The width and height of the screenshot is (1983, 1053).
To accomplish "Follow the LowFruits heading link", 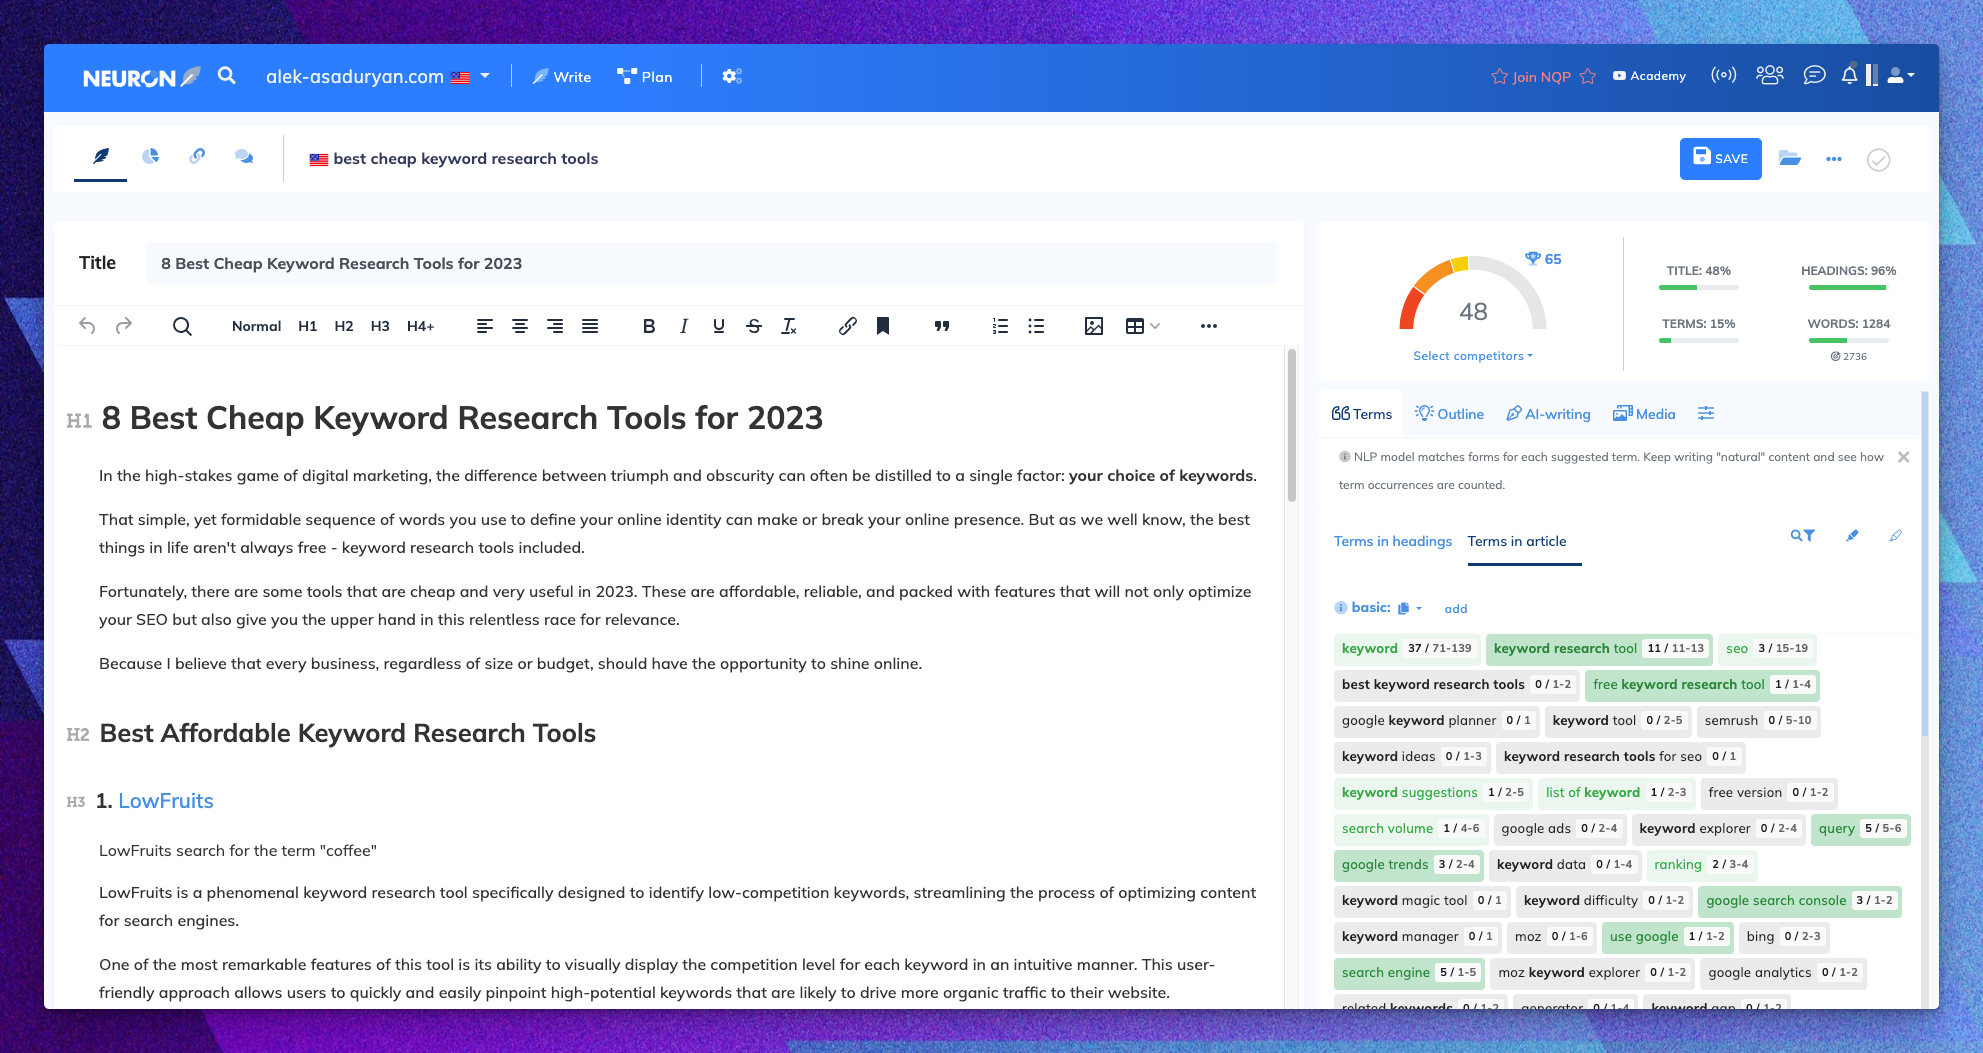I will (166, 801).
